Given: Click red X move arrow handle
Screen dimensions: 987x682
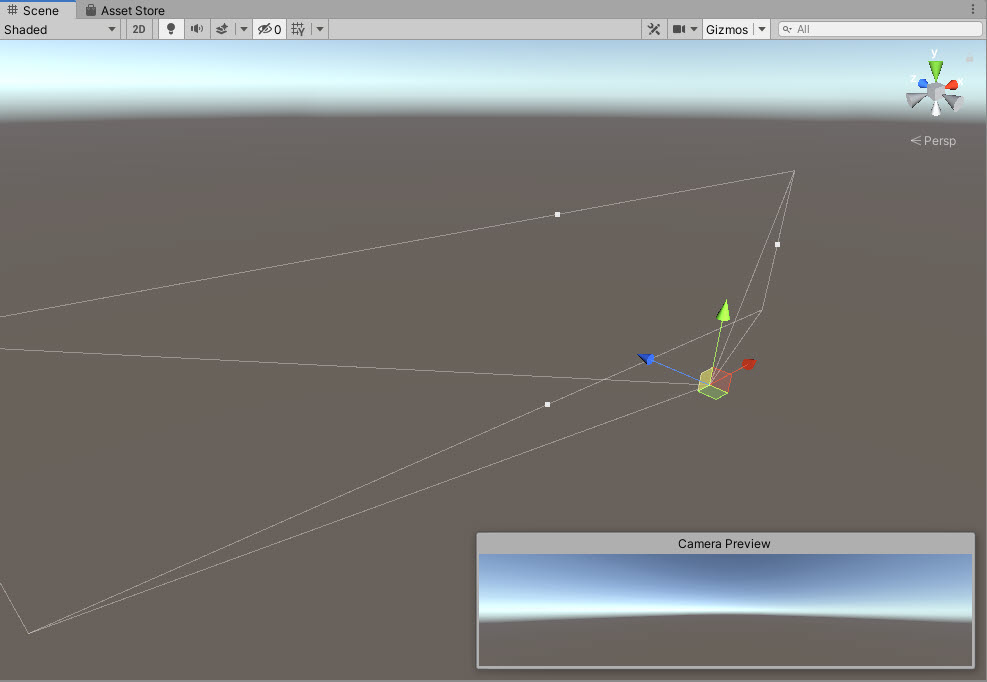Looking at the screenshot, I should tap(748, 364).
